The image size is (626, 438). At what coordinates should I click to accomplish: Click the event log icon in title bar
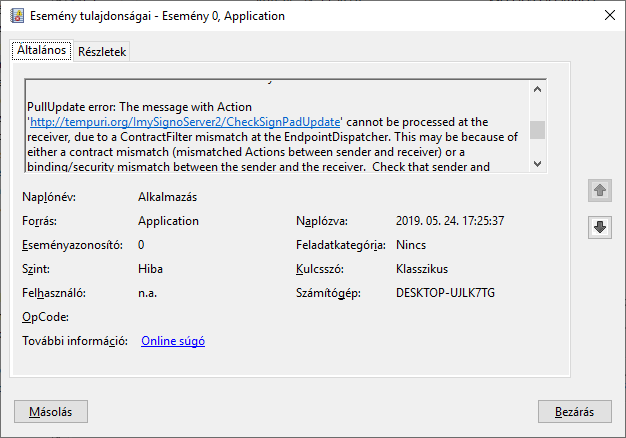15,15
